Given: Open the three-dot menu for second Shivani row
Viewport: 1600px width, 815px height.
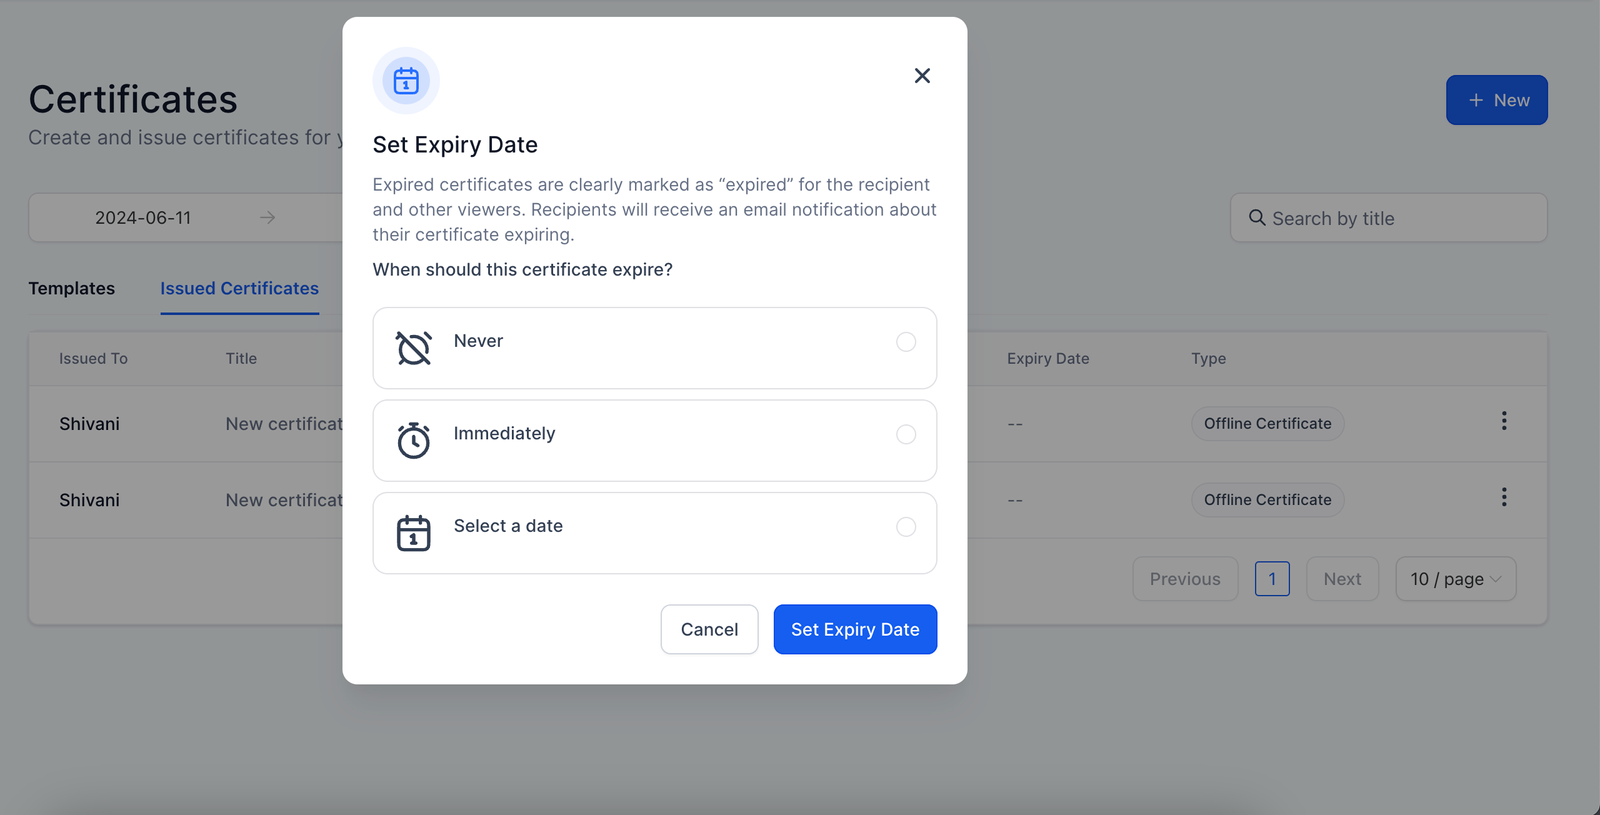Looking at the screenshot, I should click(1503, 498).
